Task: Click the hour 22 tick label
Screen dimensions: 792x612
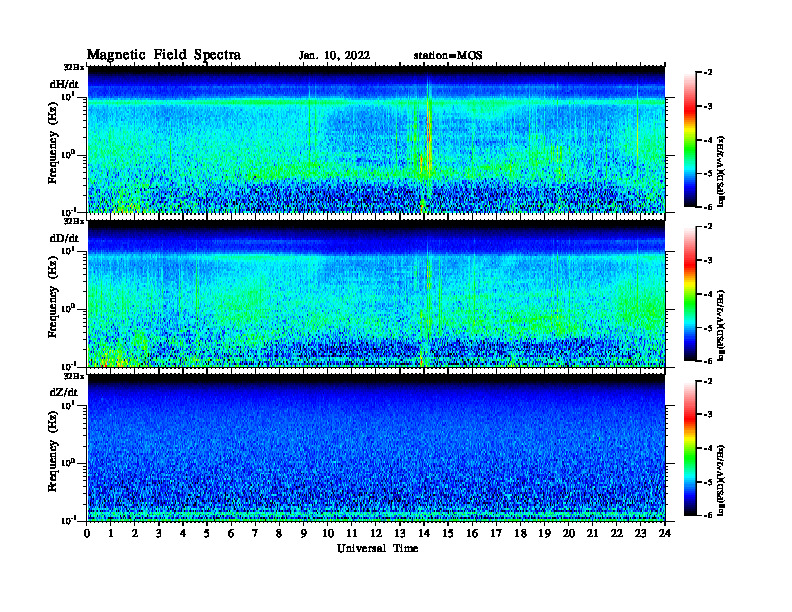Action: pos(617,533)
